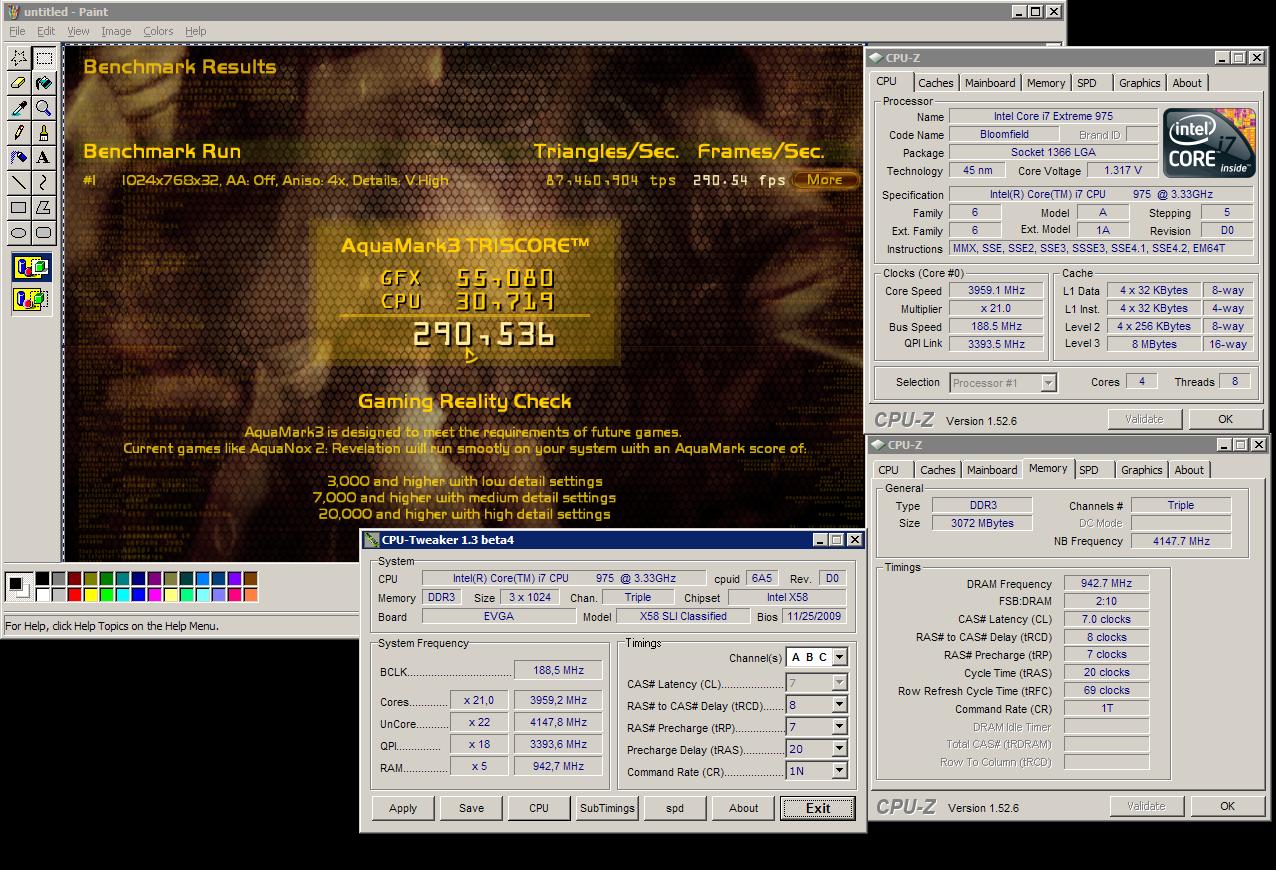1276x870 pixels.
Task: Pick the Eraser tool in Paint's toolbox
Action: [19, 83]
